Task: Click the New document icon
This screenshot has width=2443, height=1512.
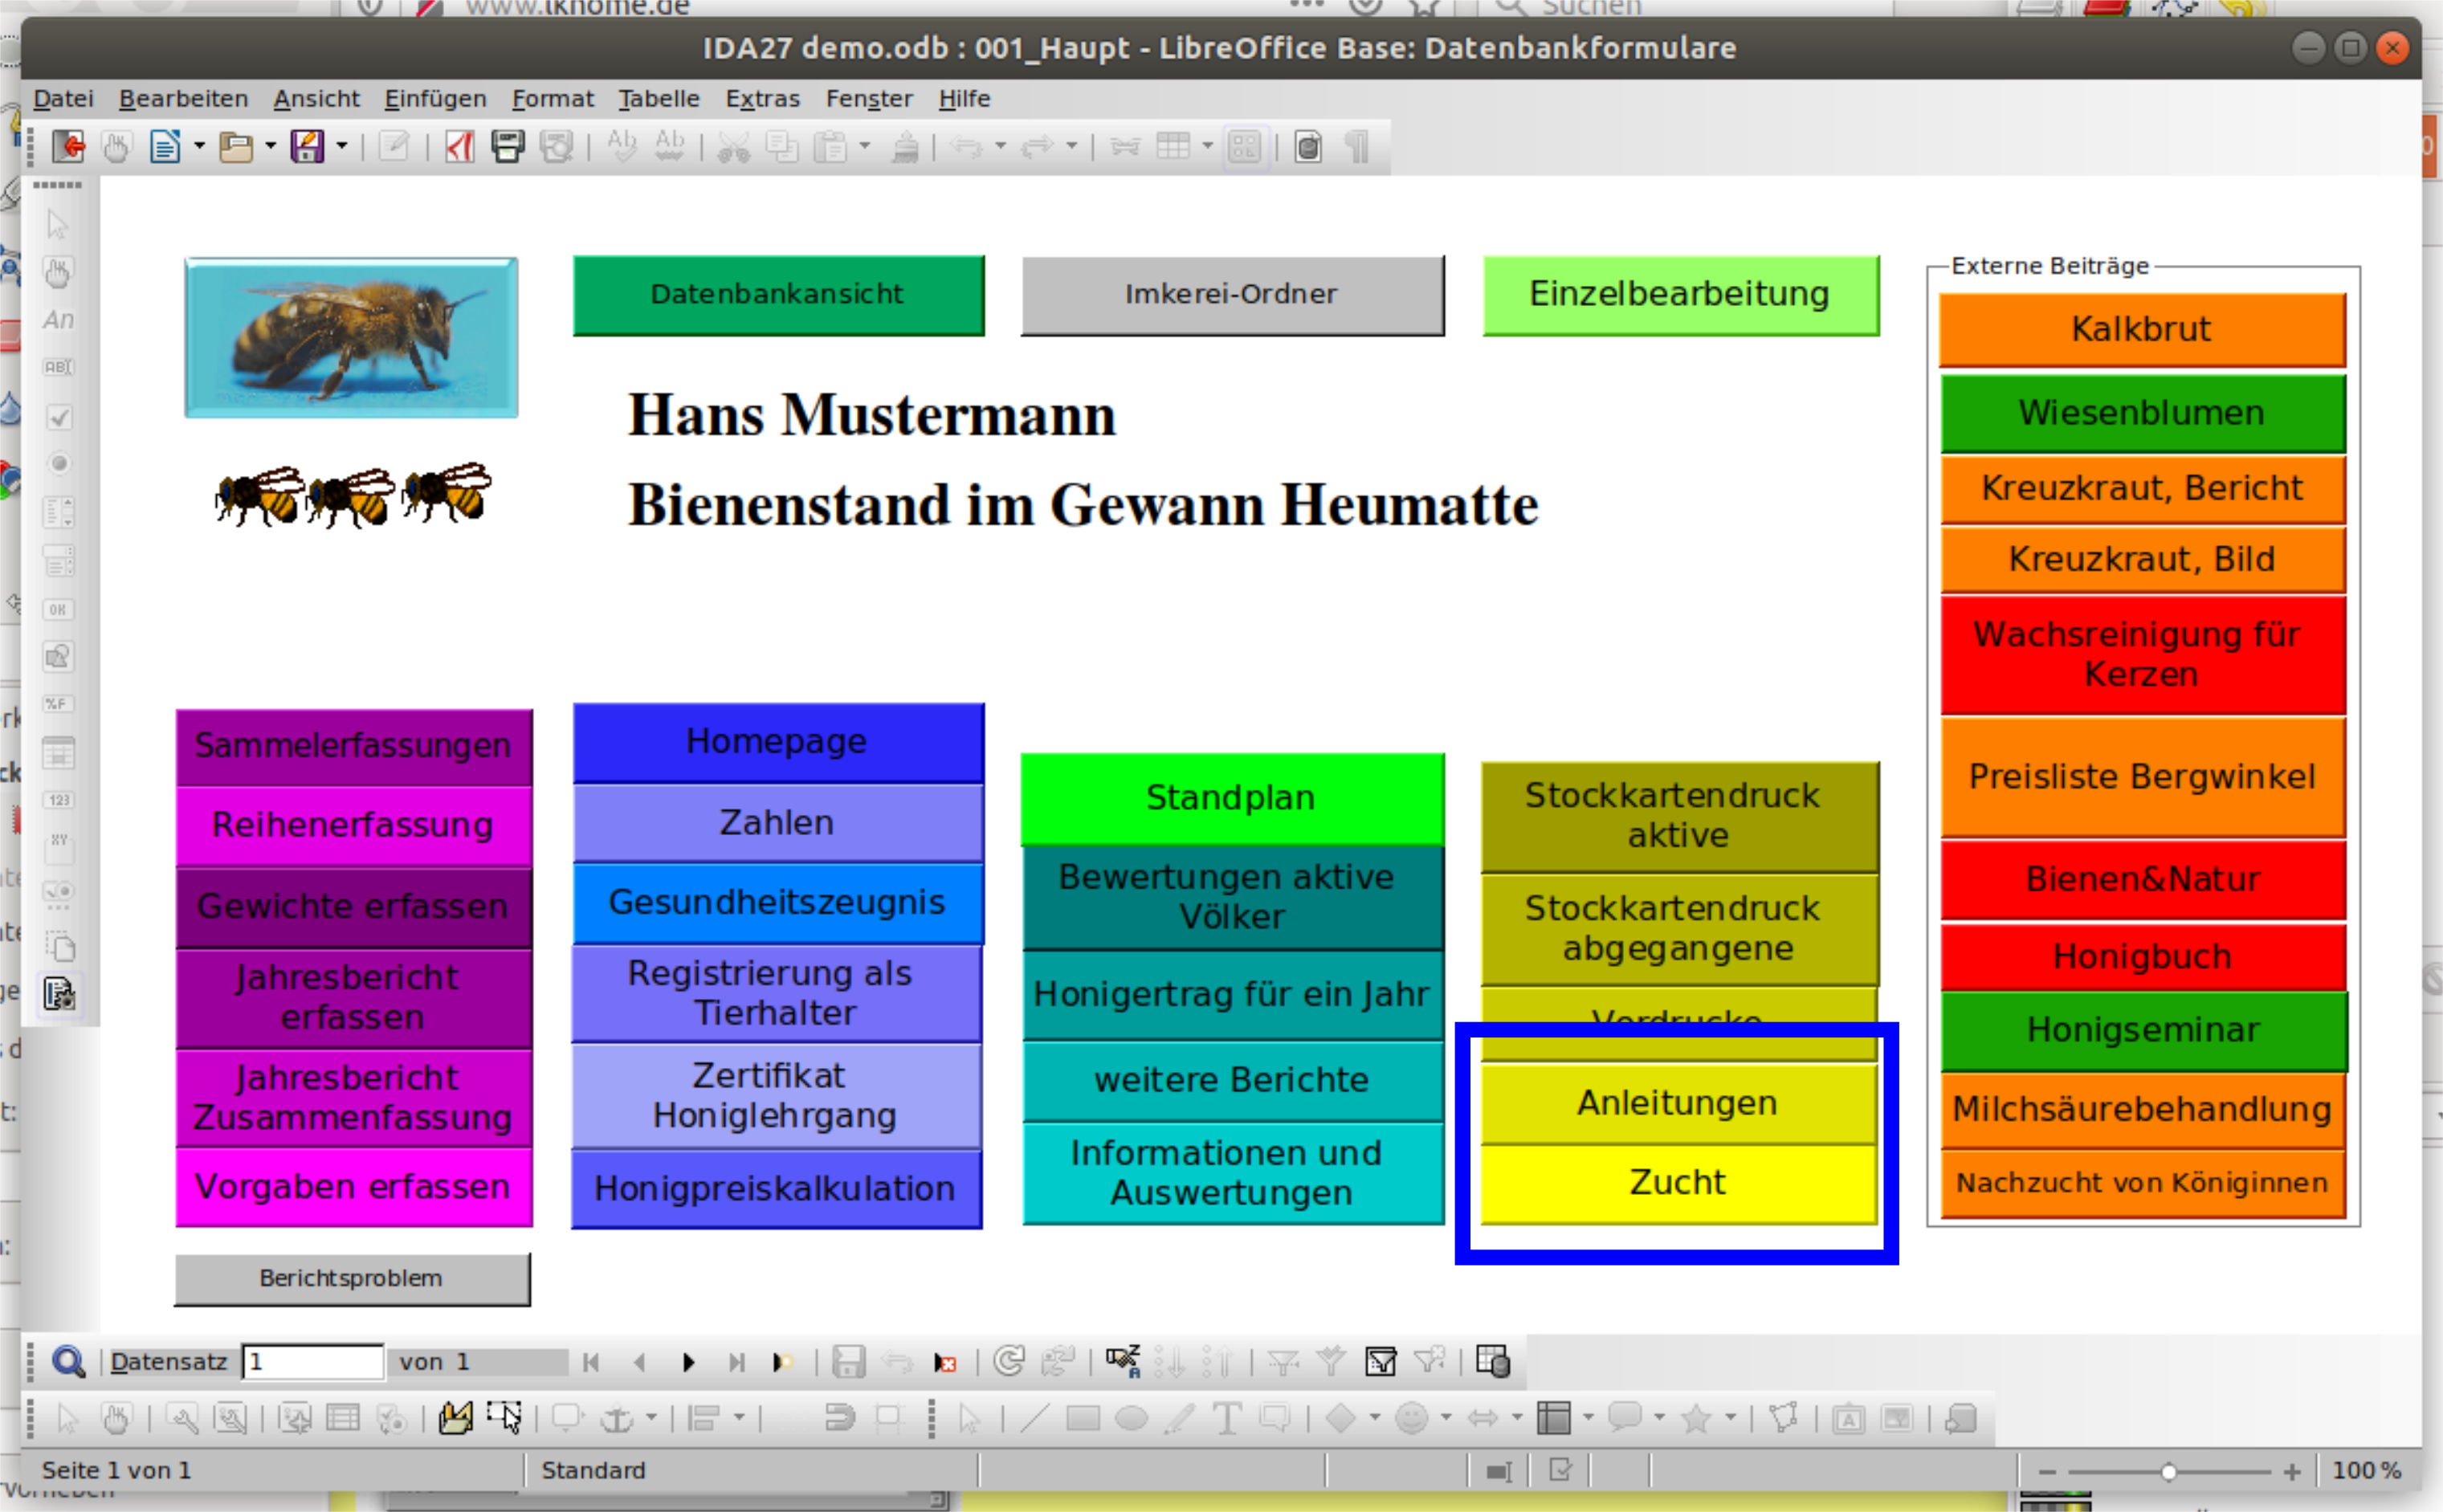Action: click(165, 147)
